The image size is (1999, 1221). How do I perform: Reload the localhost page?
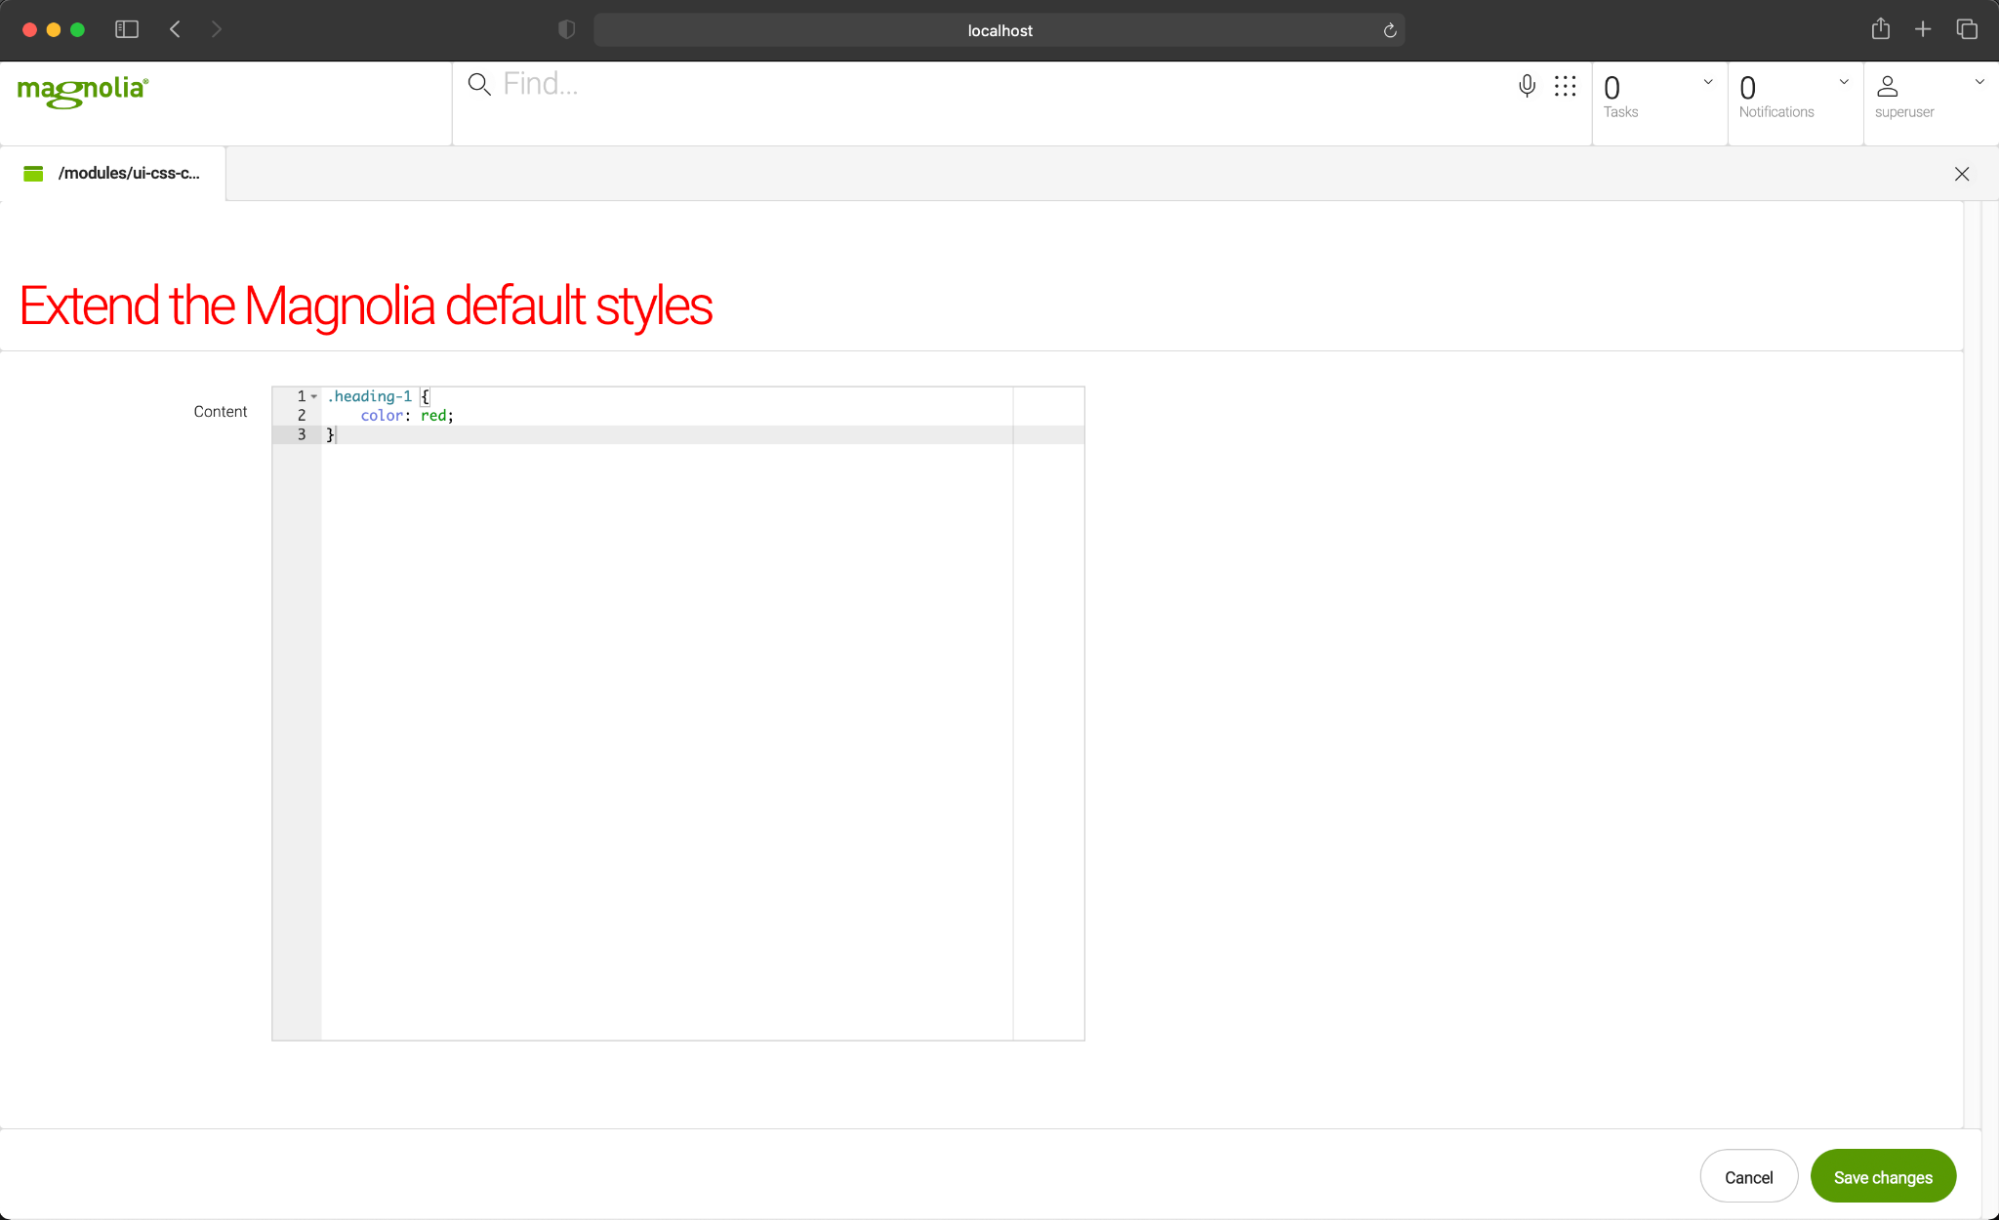click(x=1389, y=30)
